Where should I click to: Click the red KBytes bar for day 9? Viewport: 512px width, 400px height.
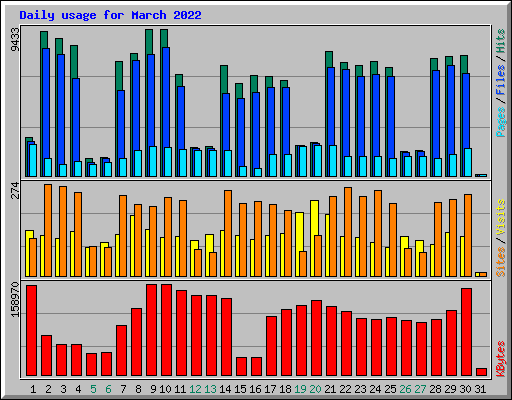tap(151, 330)
